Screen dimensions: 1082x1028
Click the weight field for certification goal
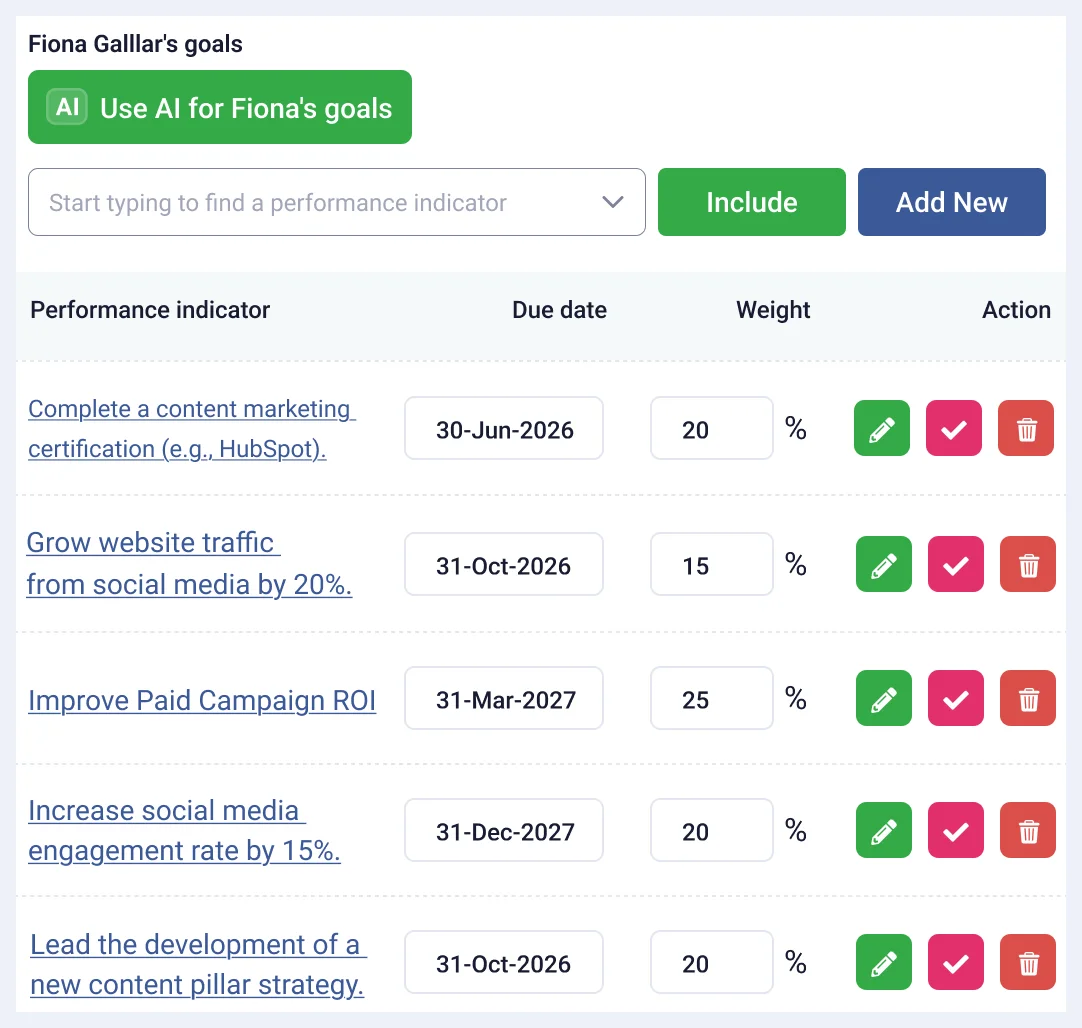pos(711,428)
